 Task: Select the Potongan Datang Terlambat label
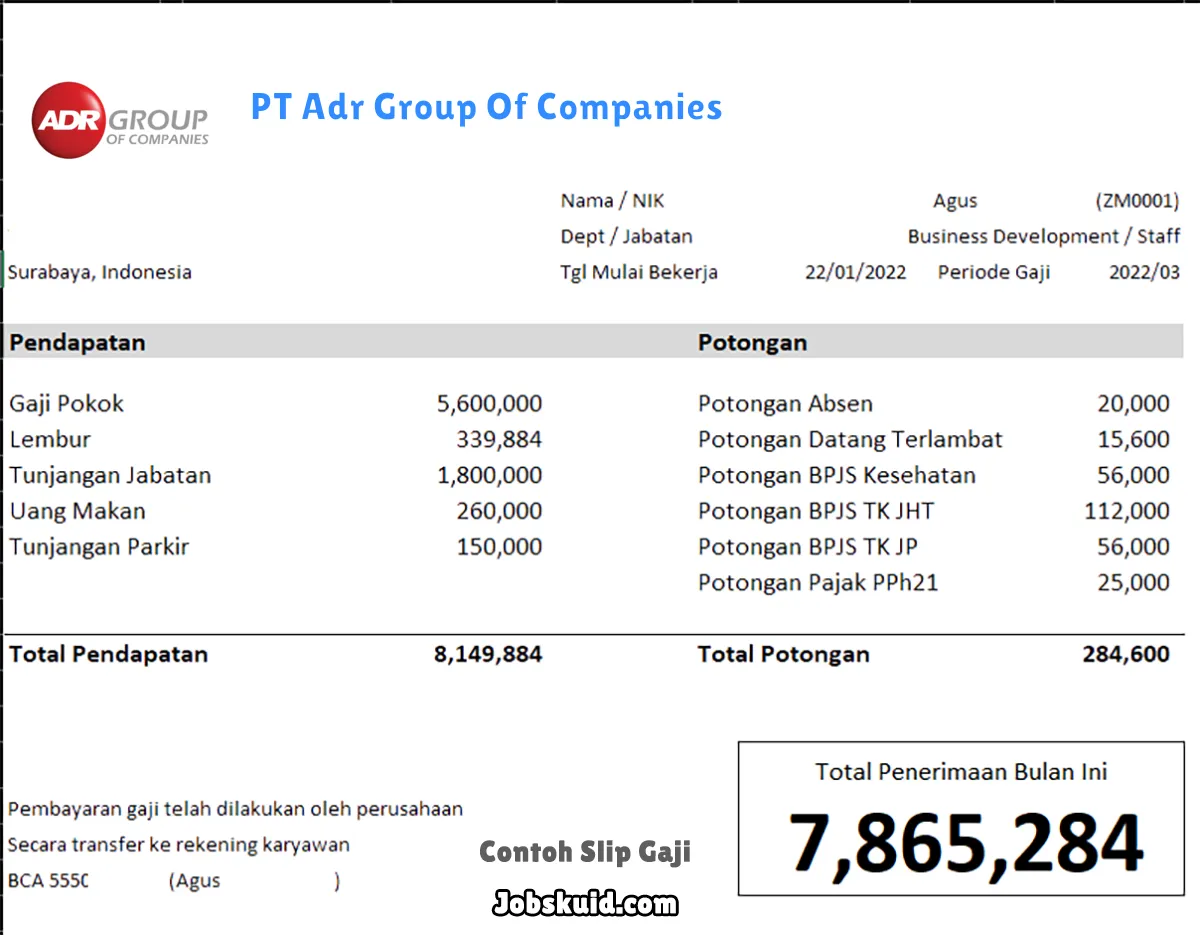tap(850, 440)
